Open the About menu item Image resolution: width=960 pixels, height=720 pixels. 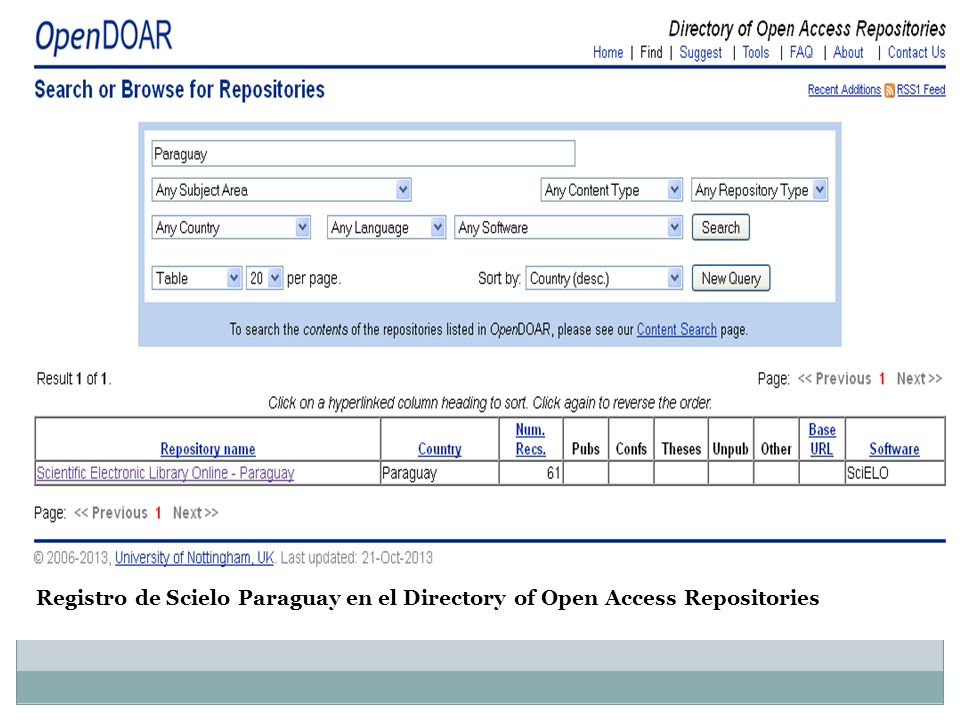point(848,53)
